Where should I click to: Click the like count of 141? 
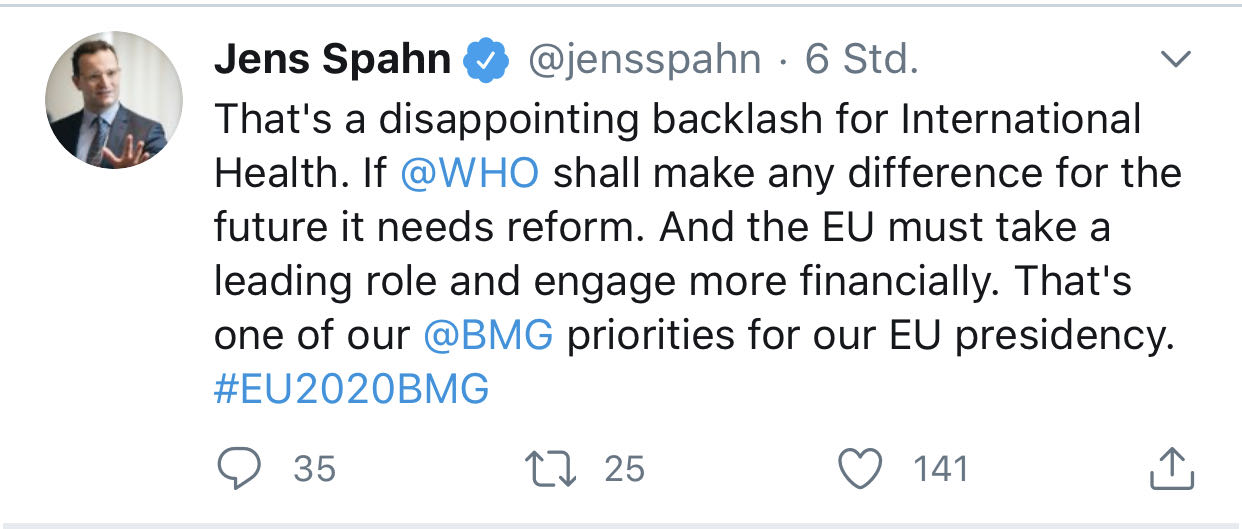pos(941,468)
